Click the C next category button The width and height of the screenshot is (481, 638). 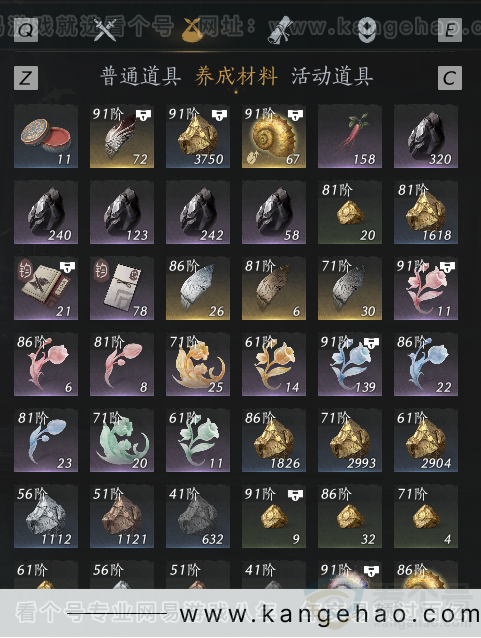(x=450, y=78)
